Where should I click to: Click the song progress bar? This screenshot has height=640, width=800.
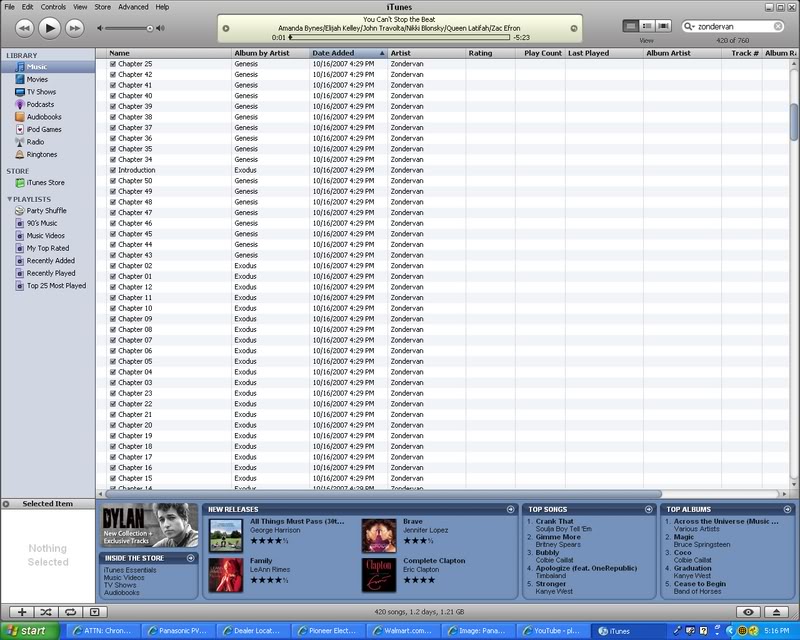(400, 37)
